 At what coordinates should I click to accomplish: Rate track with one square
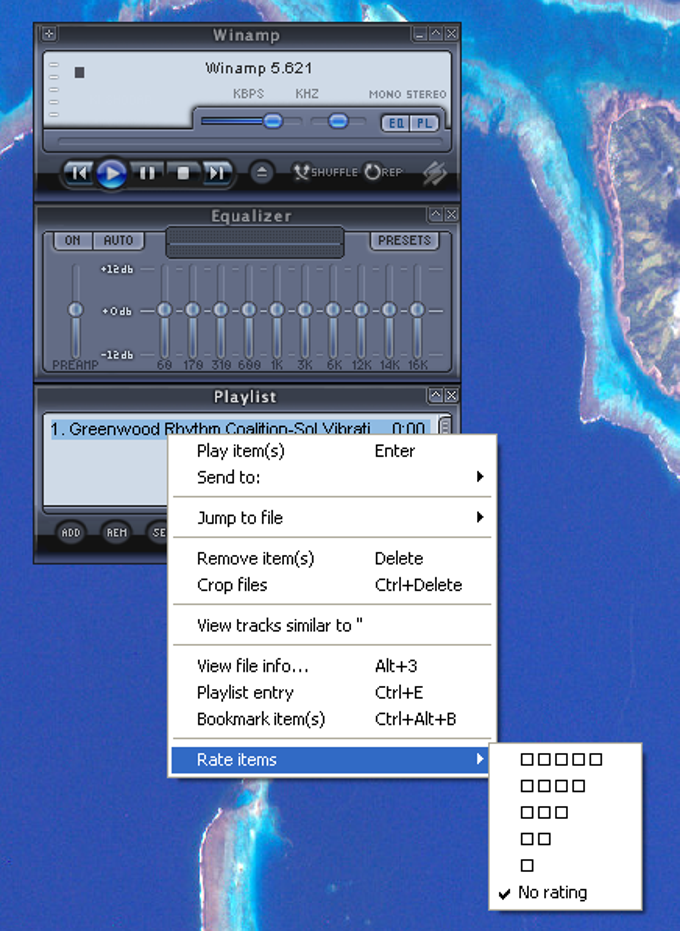565,866
